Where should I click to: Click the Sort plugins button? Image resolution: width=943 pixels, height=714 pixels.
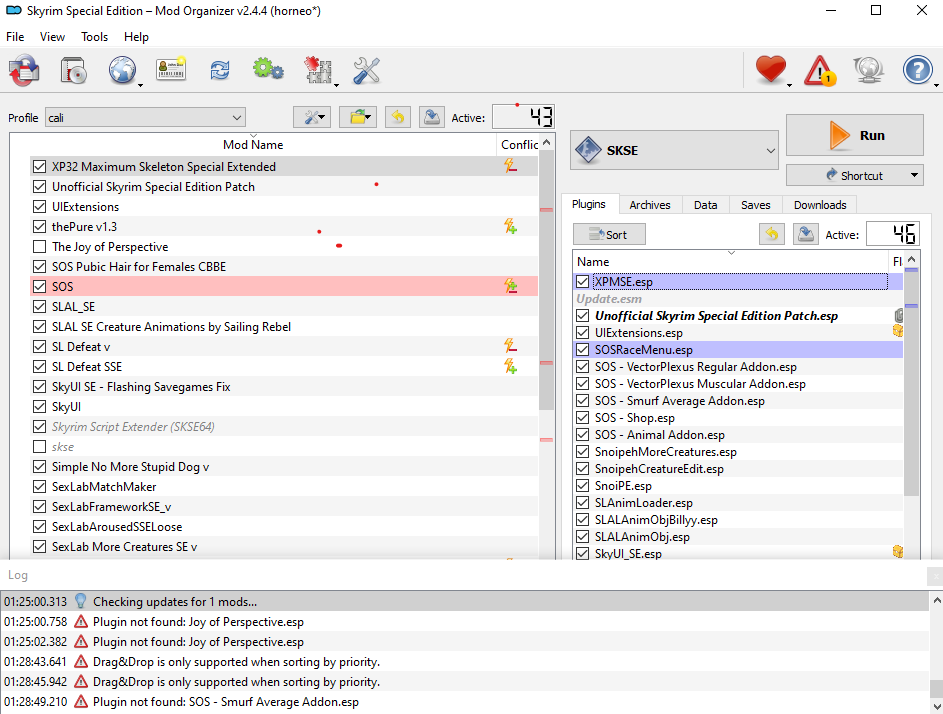point(609,234)
